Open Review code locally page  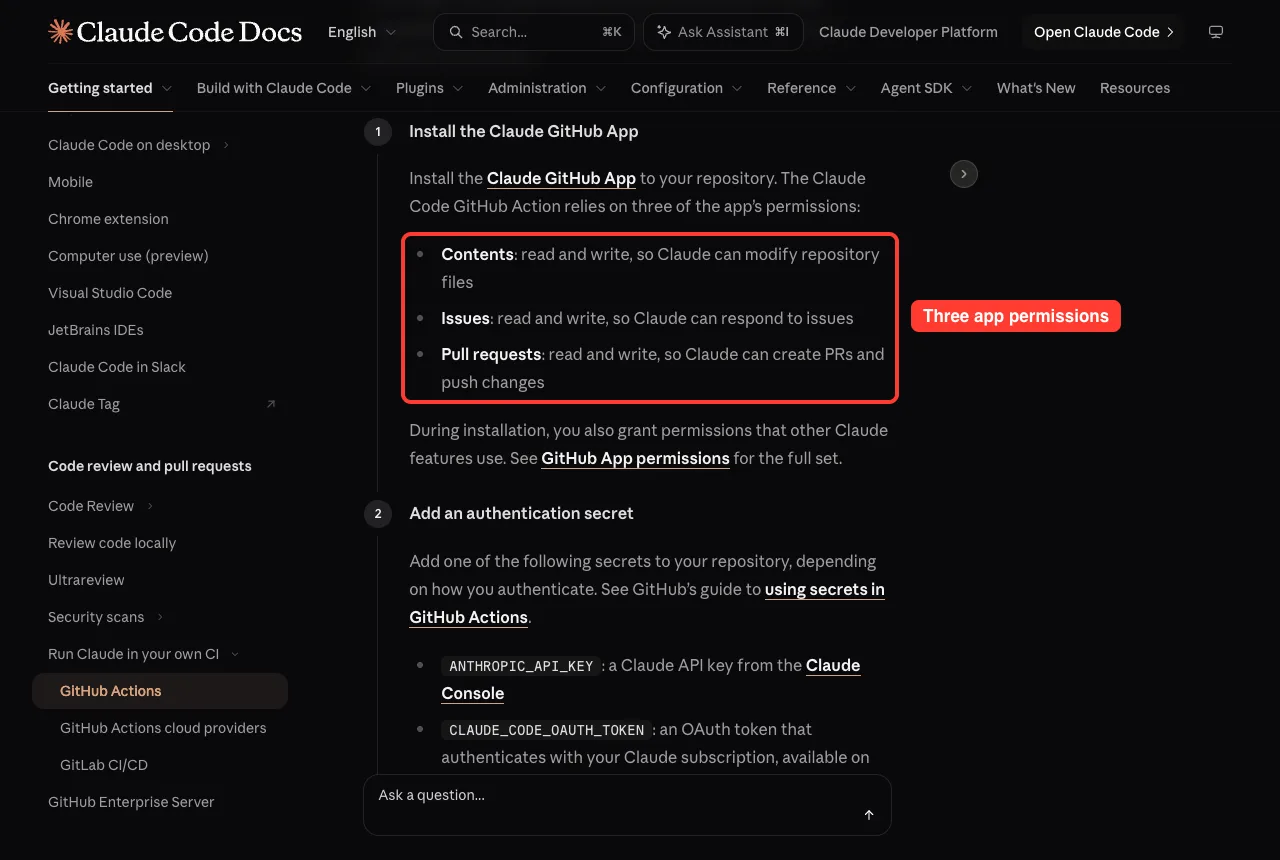112,543
